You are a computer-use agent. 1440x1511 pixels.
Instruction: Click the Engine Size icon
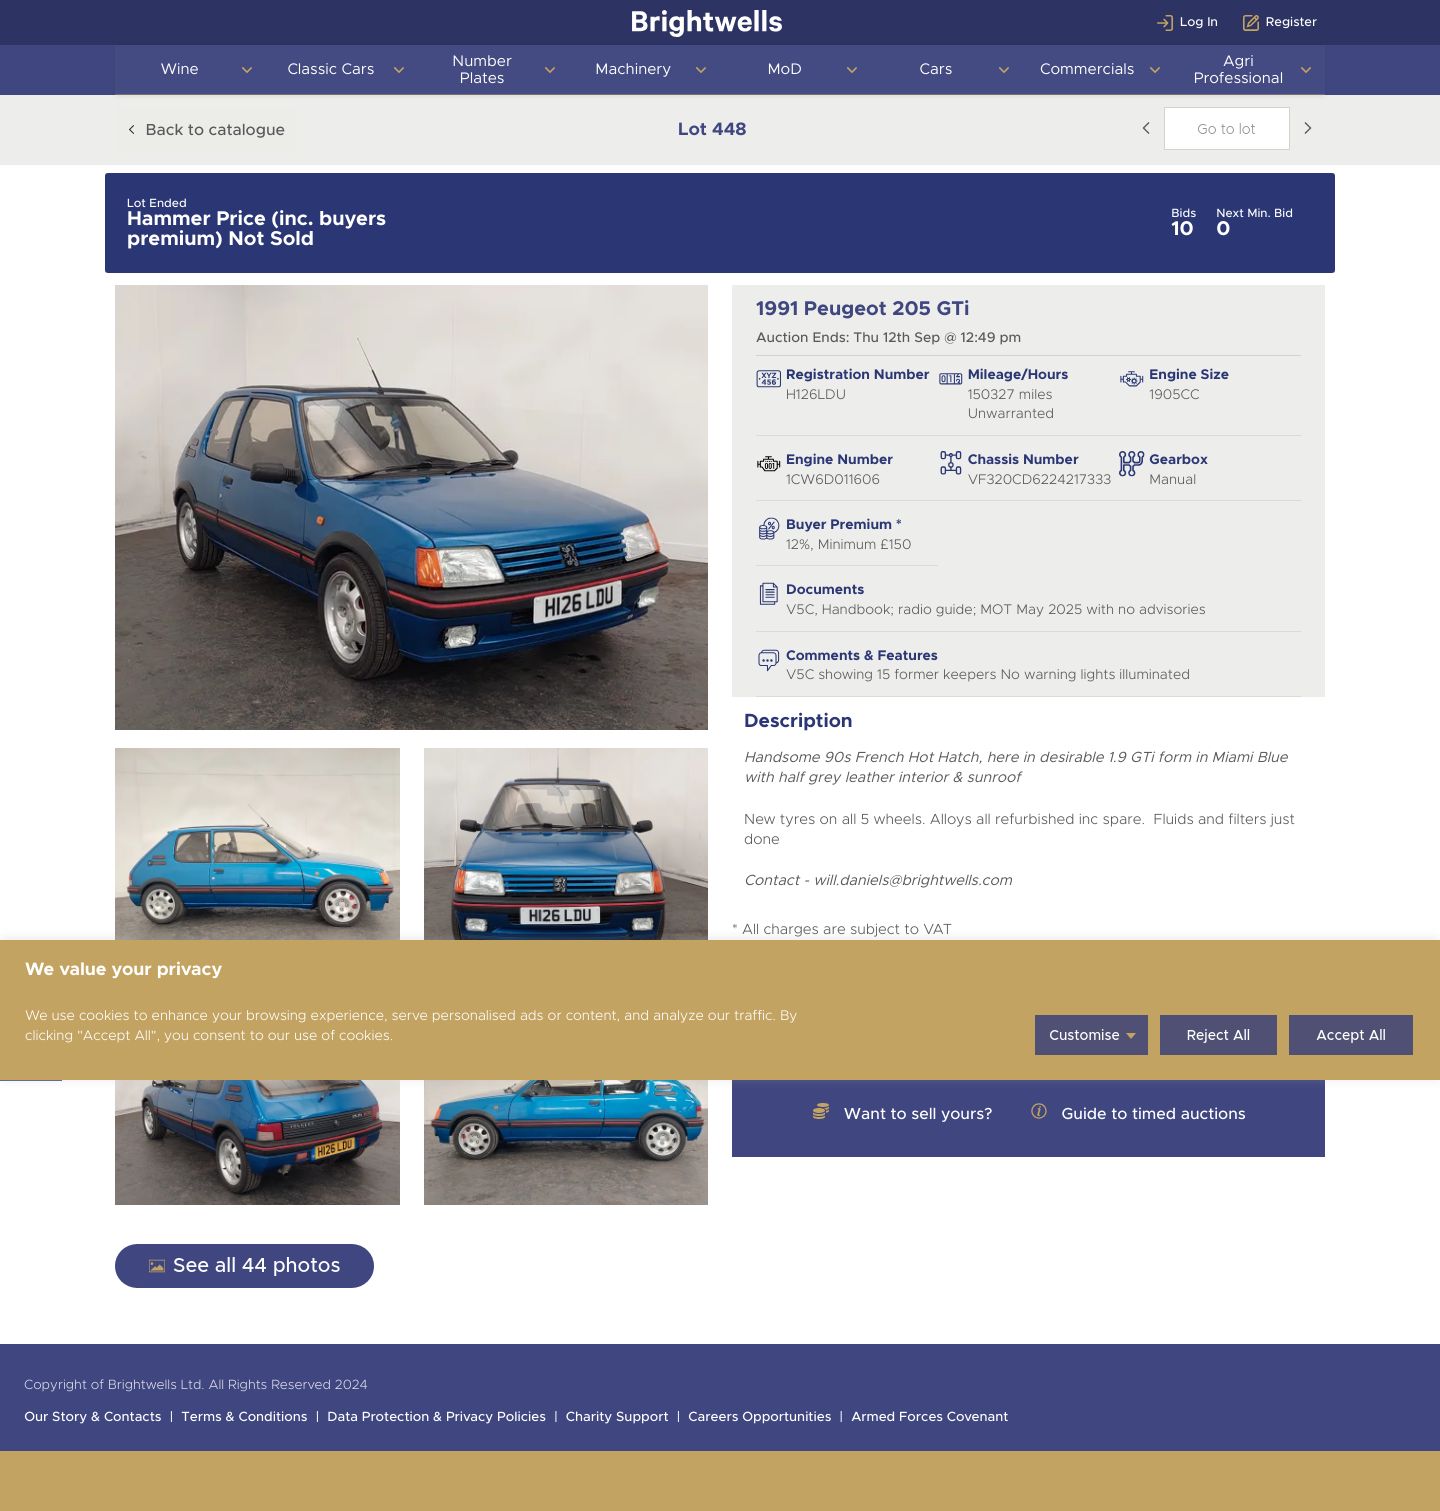1131,378
